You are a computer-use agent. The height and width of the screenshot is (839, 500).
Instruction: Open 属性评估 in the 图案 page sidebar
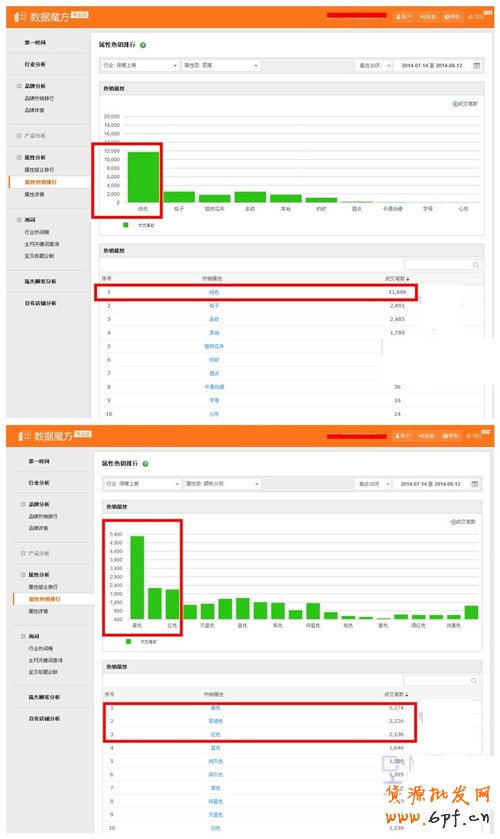click(34, 195)
